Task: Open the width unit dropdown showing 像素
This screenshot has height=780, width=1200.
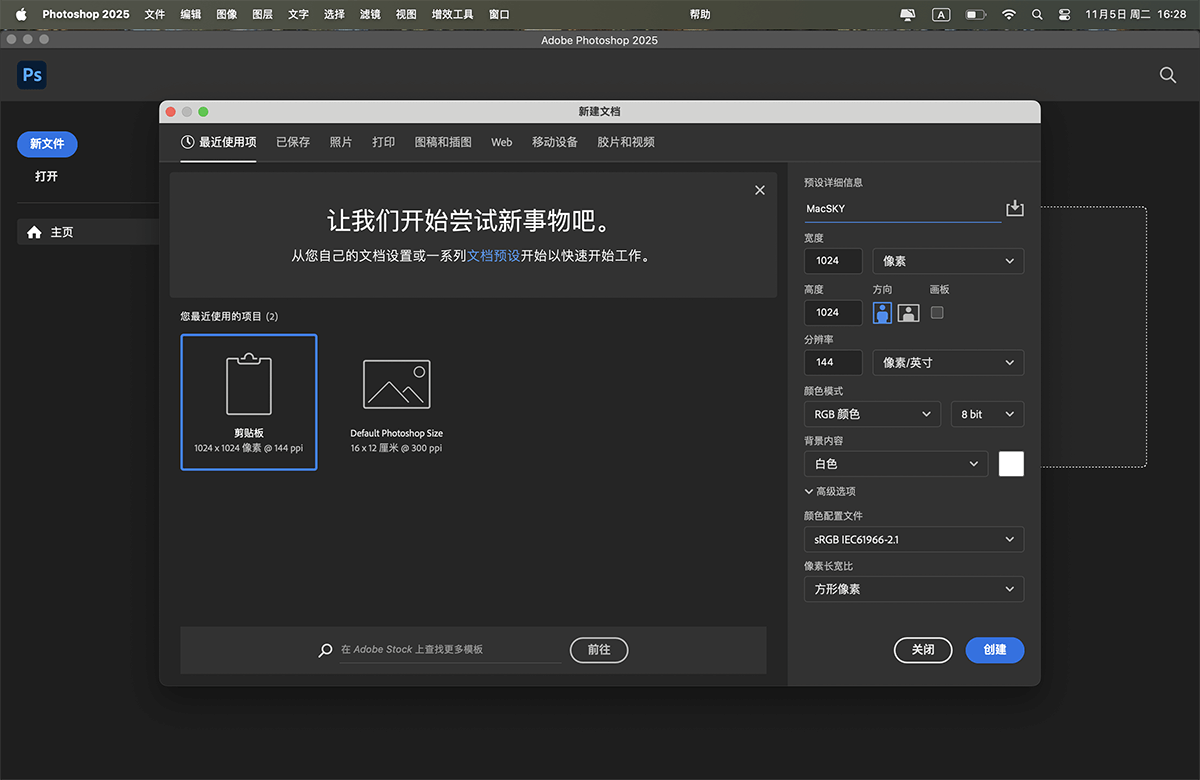Action: point(948,261)
